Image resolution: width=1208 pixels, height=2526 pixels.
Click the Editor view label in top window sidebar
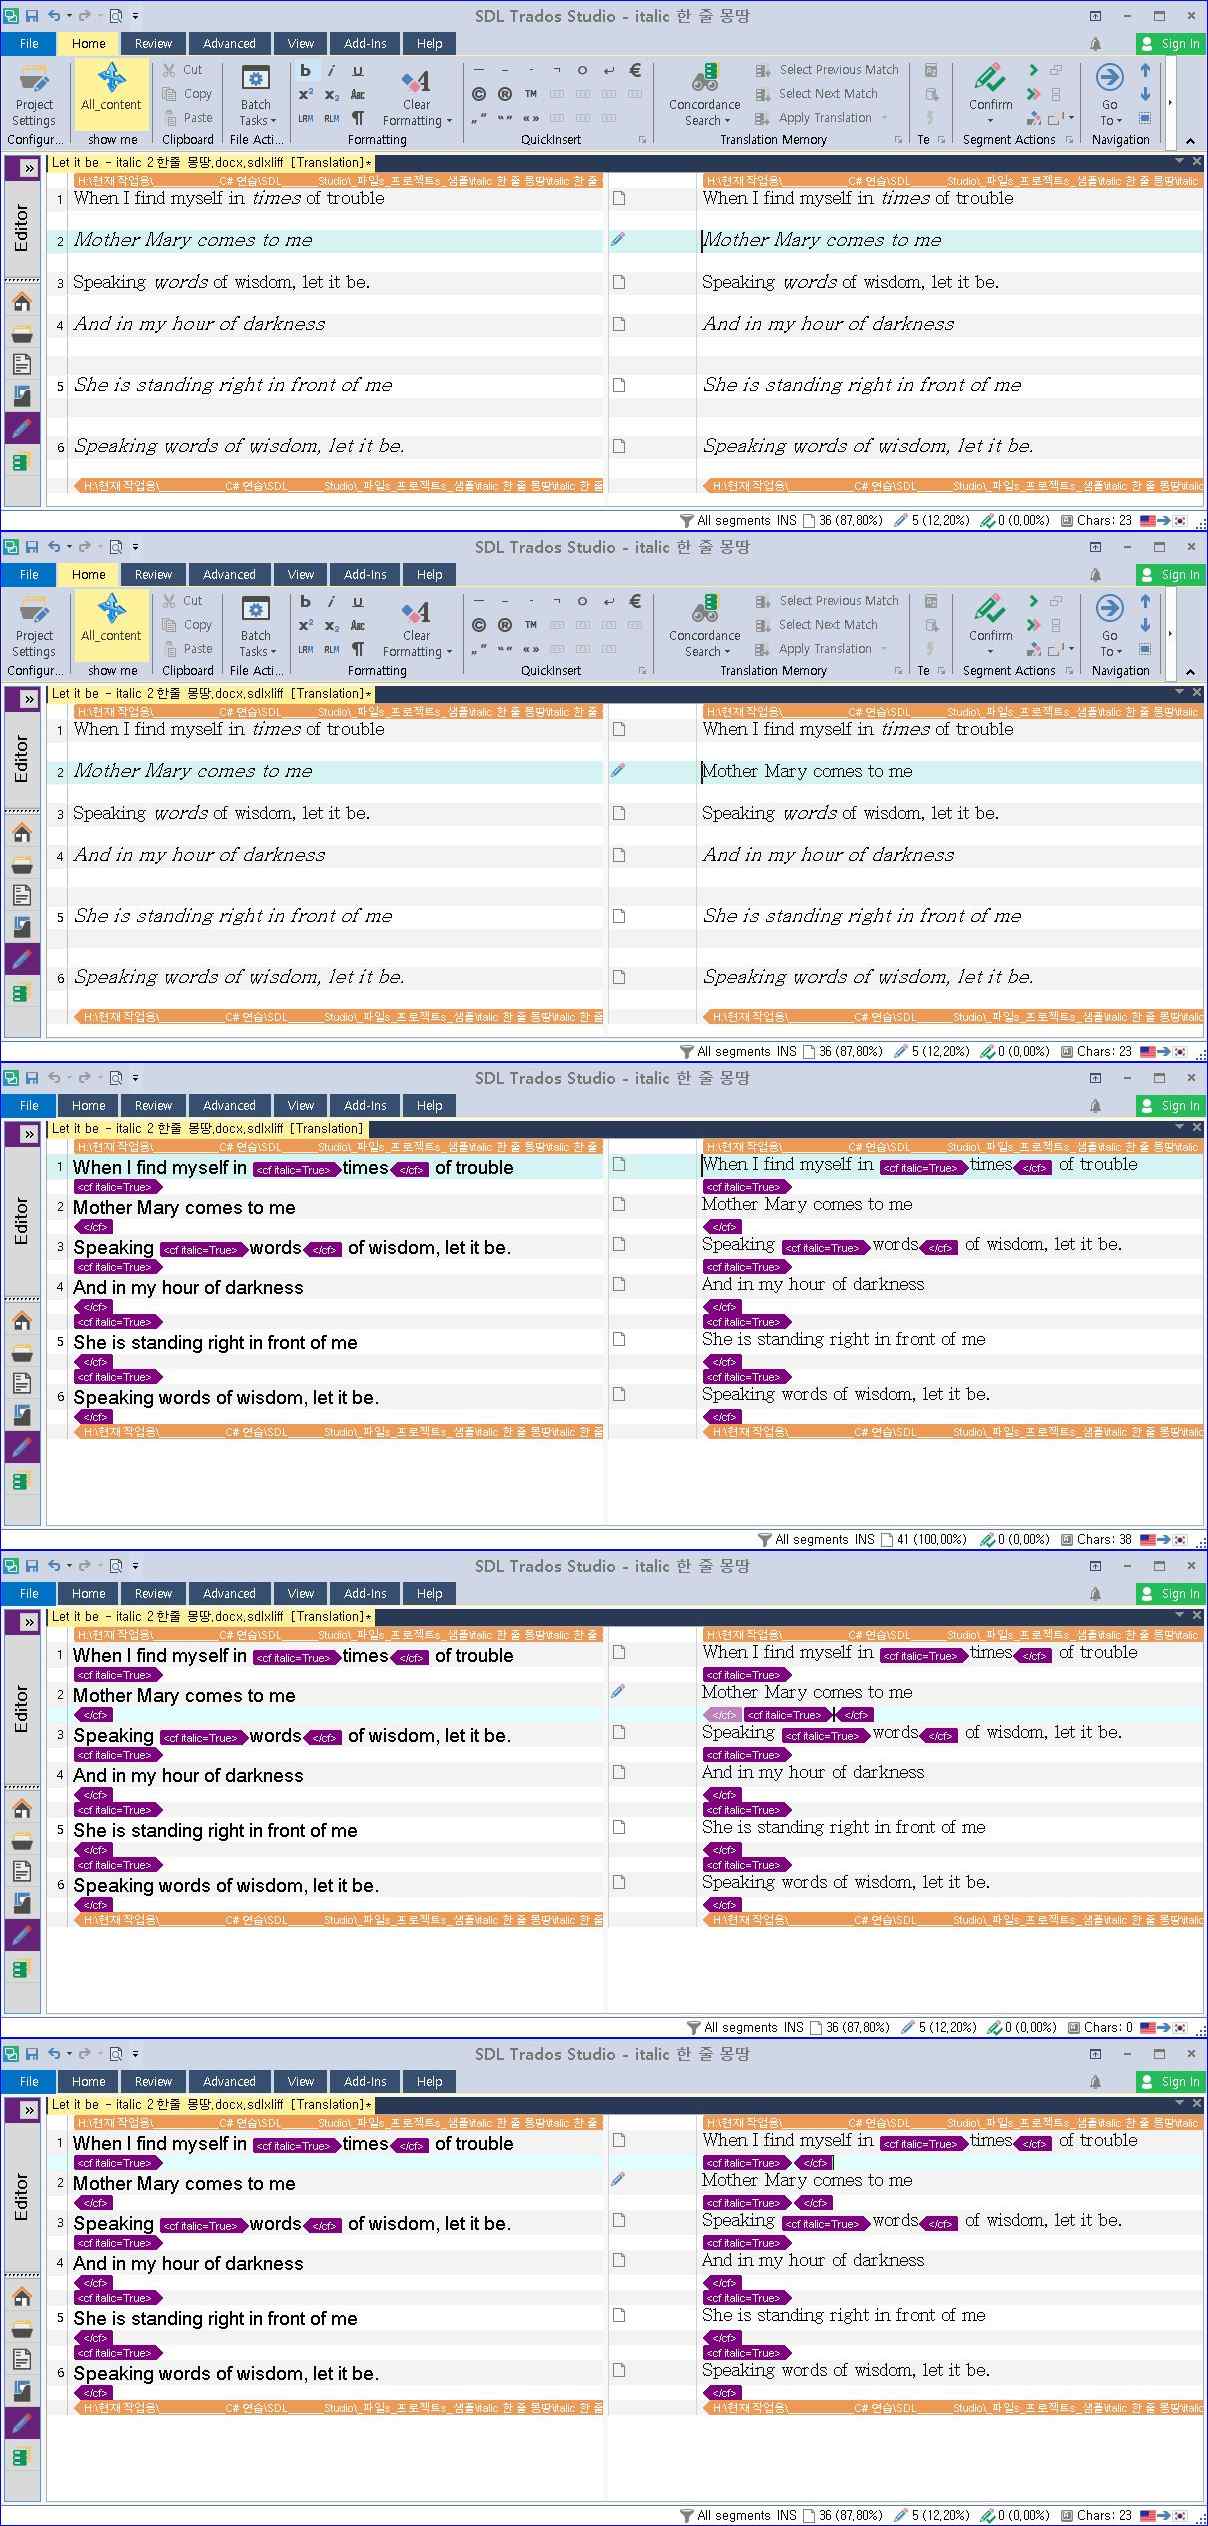(x=22, y=228)
